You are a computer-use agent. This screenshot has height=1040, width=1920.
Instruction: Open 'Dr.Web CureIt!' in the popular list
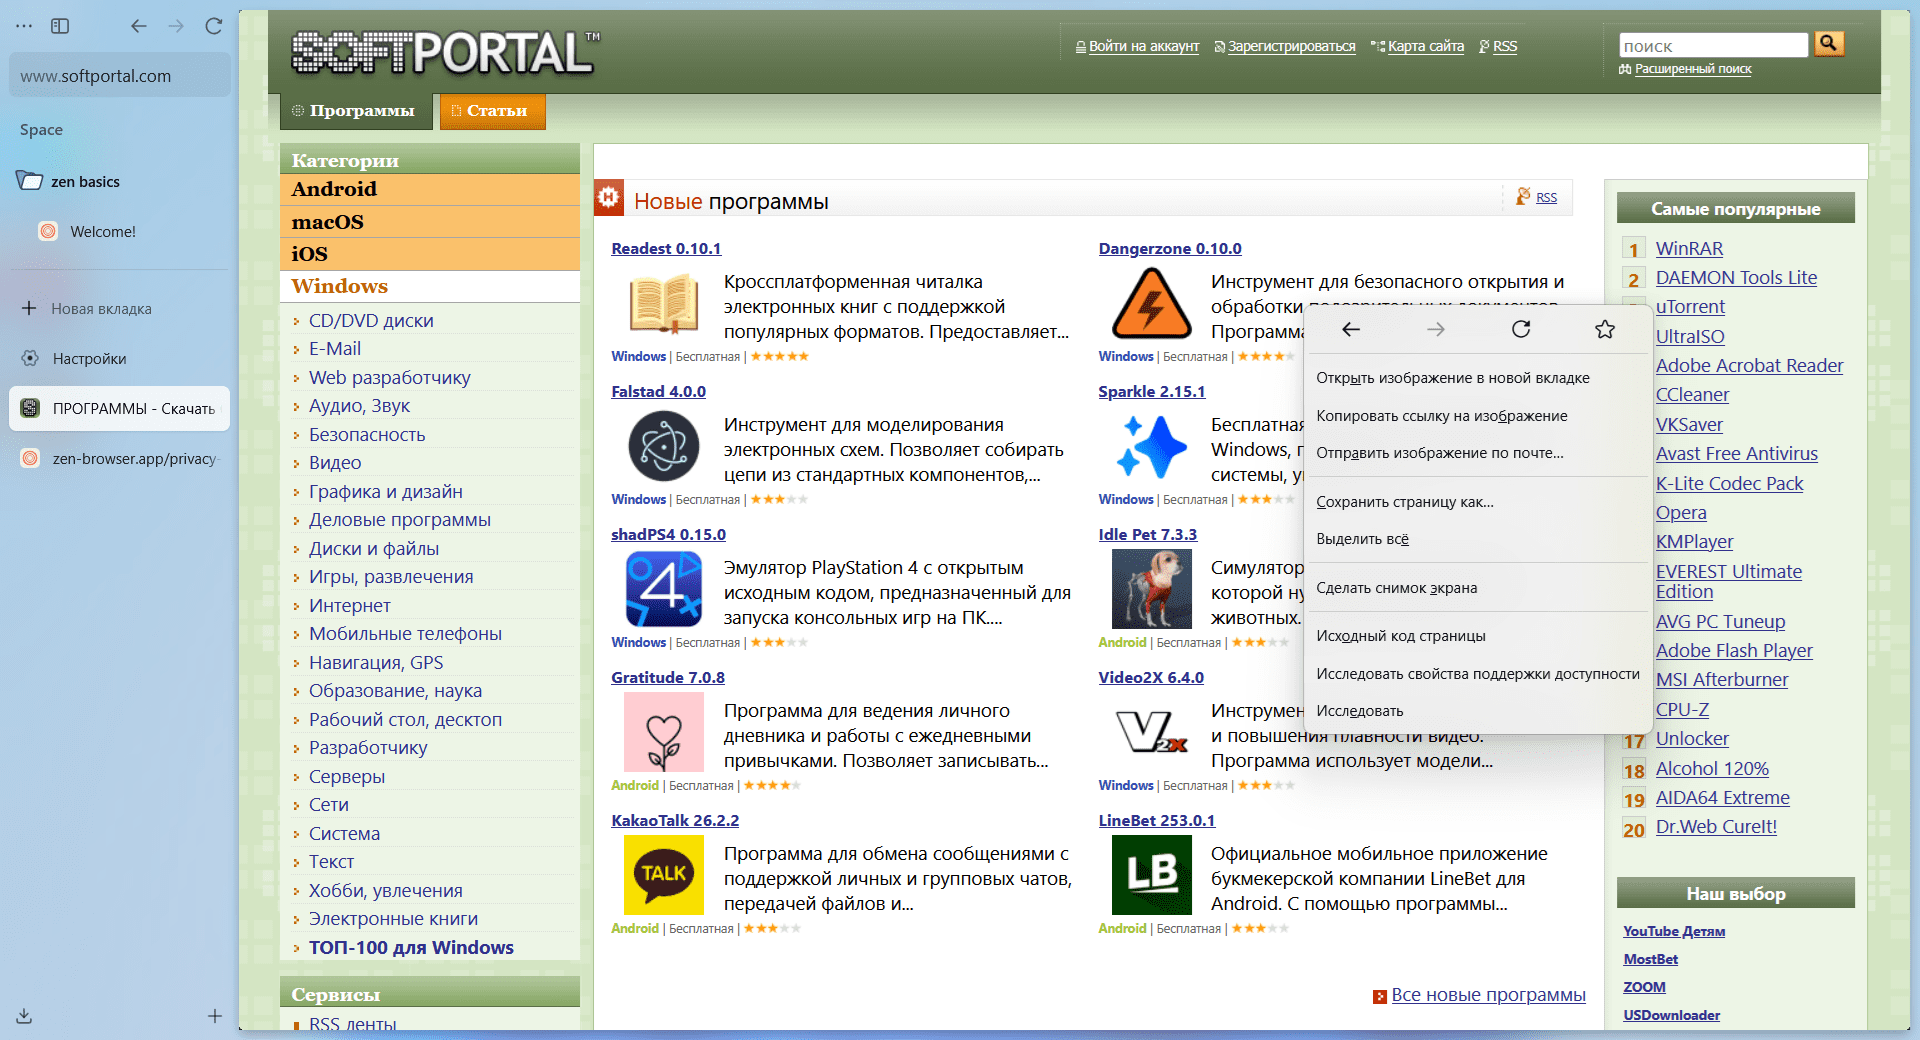coord(1716,827)
